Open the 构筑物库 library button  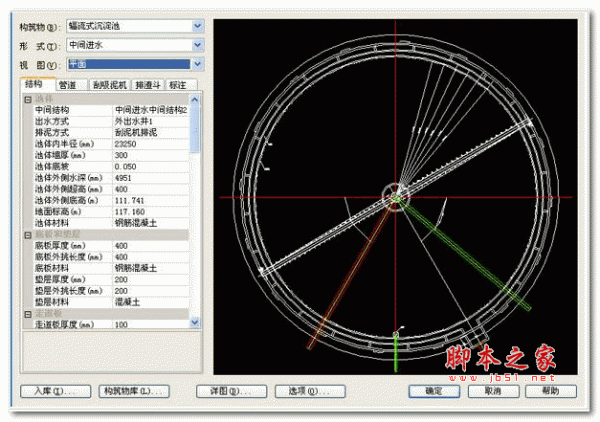(133, 389)
